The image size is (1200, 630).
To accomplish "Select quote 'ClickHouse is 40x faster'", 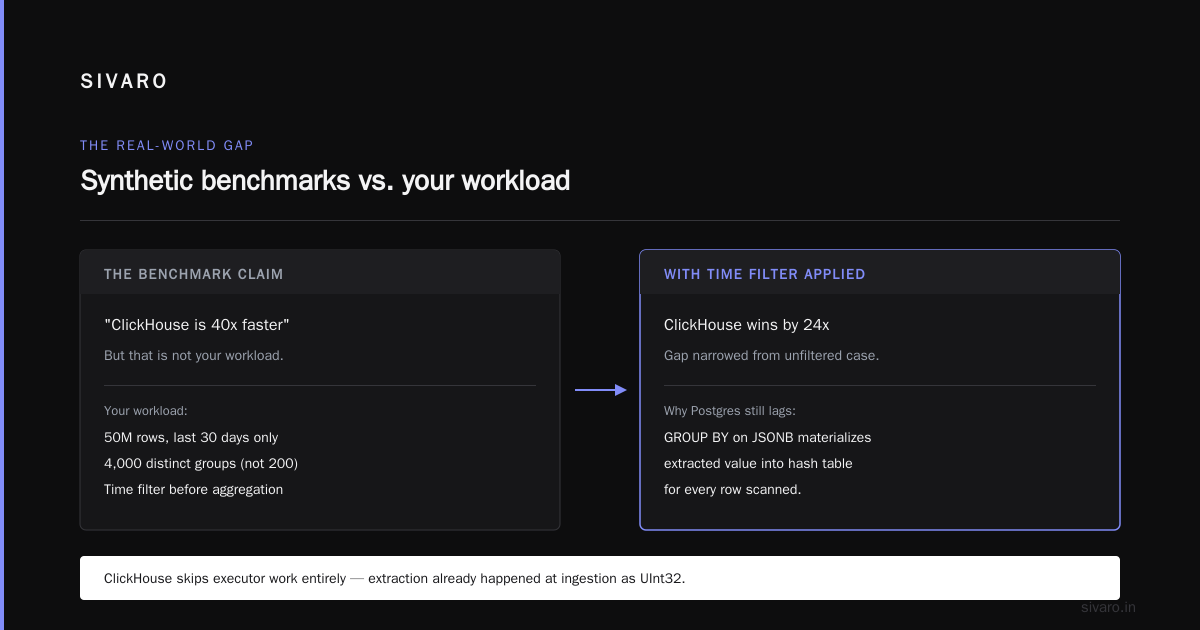I will point(197,325).
